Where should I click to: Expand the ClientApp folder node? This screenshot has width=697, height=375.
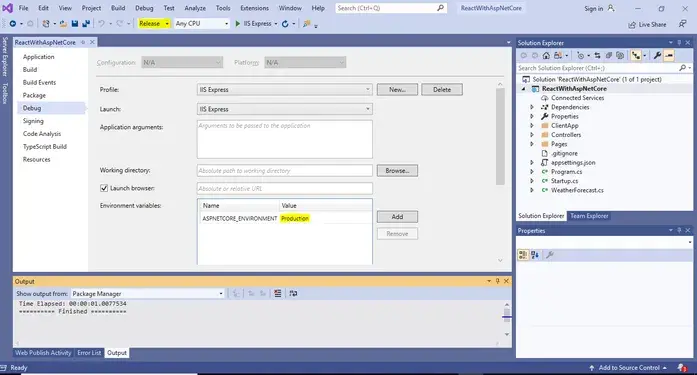(x=532, y=126)
